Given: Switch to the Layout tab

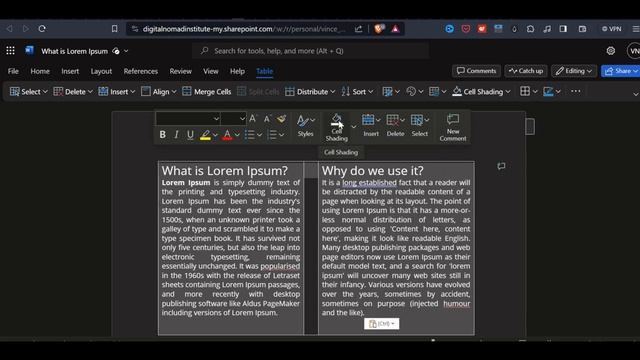Looking at the screenshot, I should coord(101,71).
